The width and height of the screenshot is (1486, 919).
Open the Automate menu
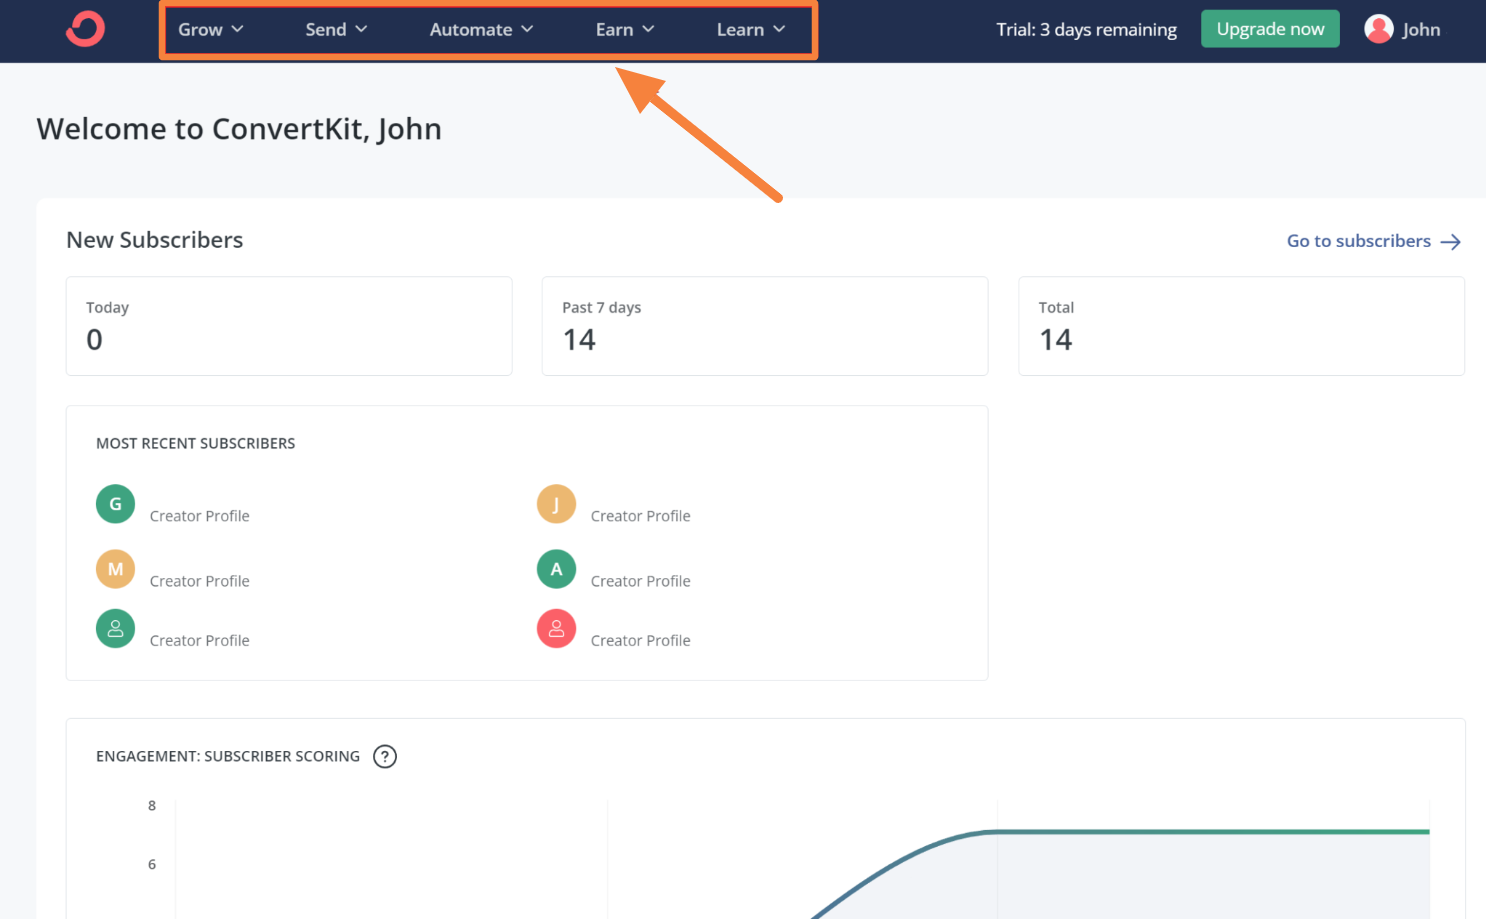pos(482,30)
